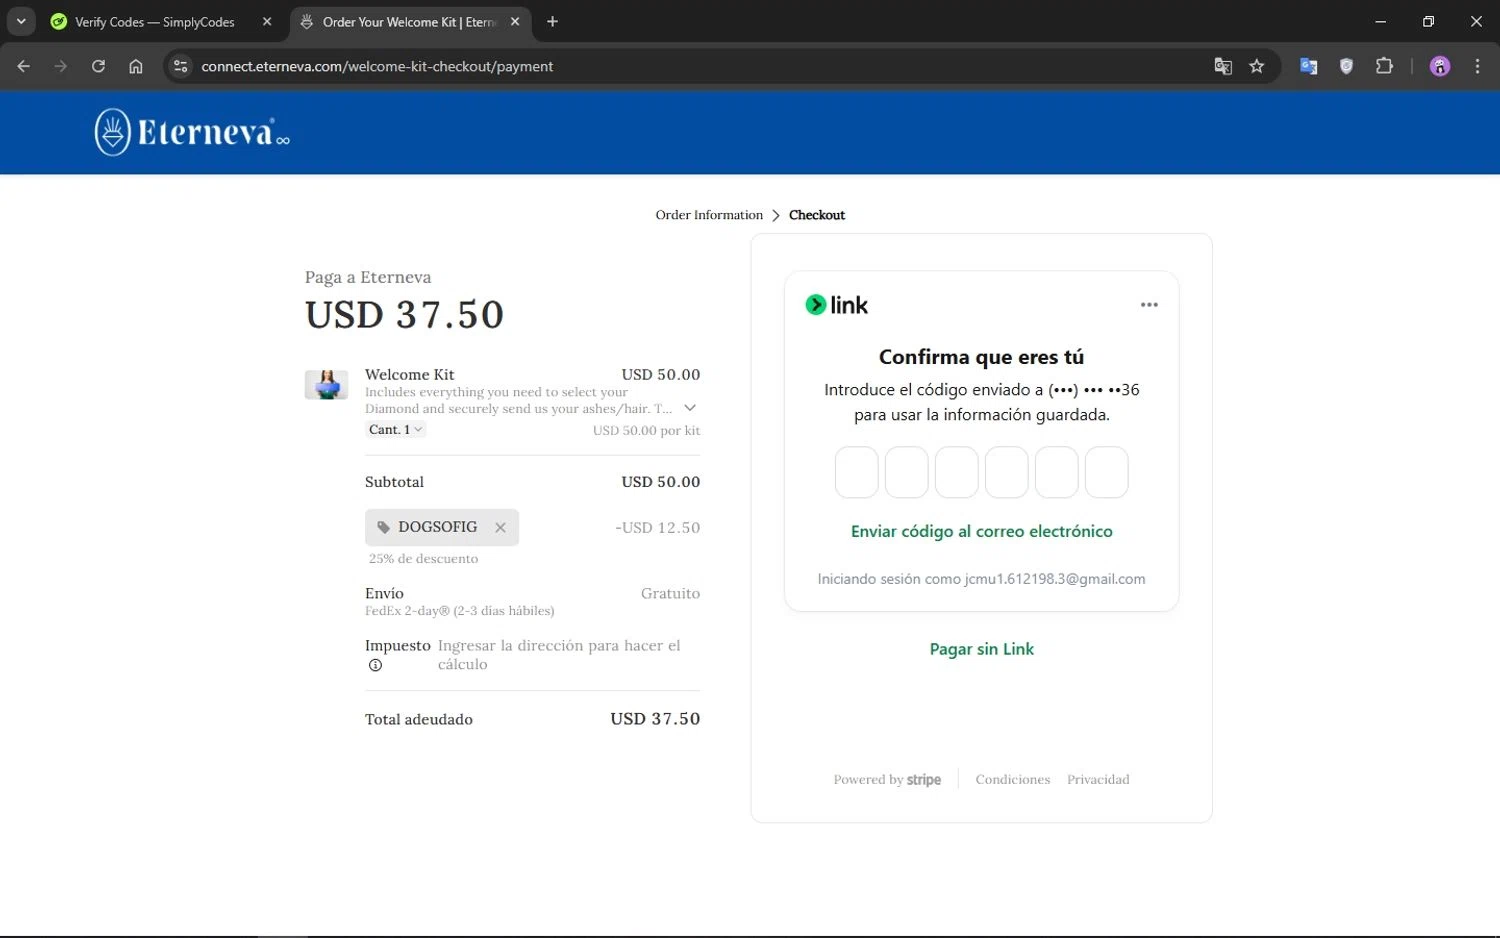This screenshot has height=938, width=1500.
Task: Show the Impuesto info tooltip icon
Action: click(375, 665)
